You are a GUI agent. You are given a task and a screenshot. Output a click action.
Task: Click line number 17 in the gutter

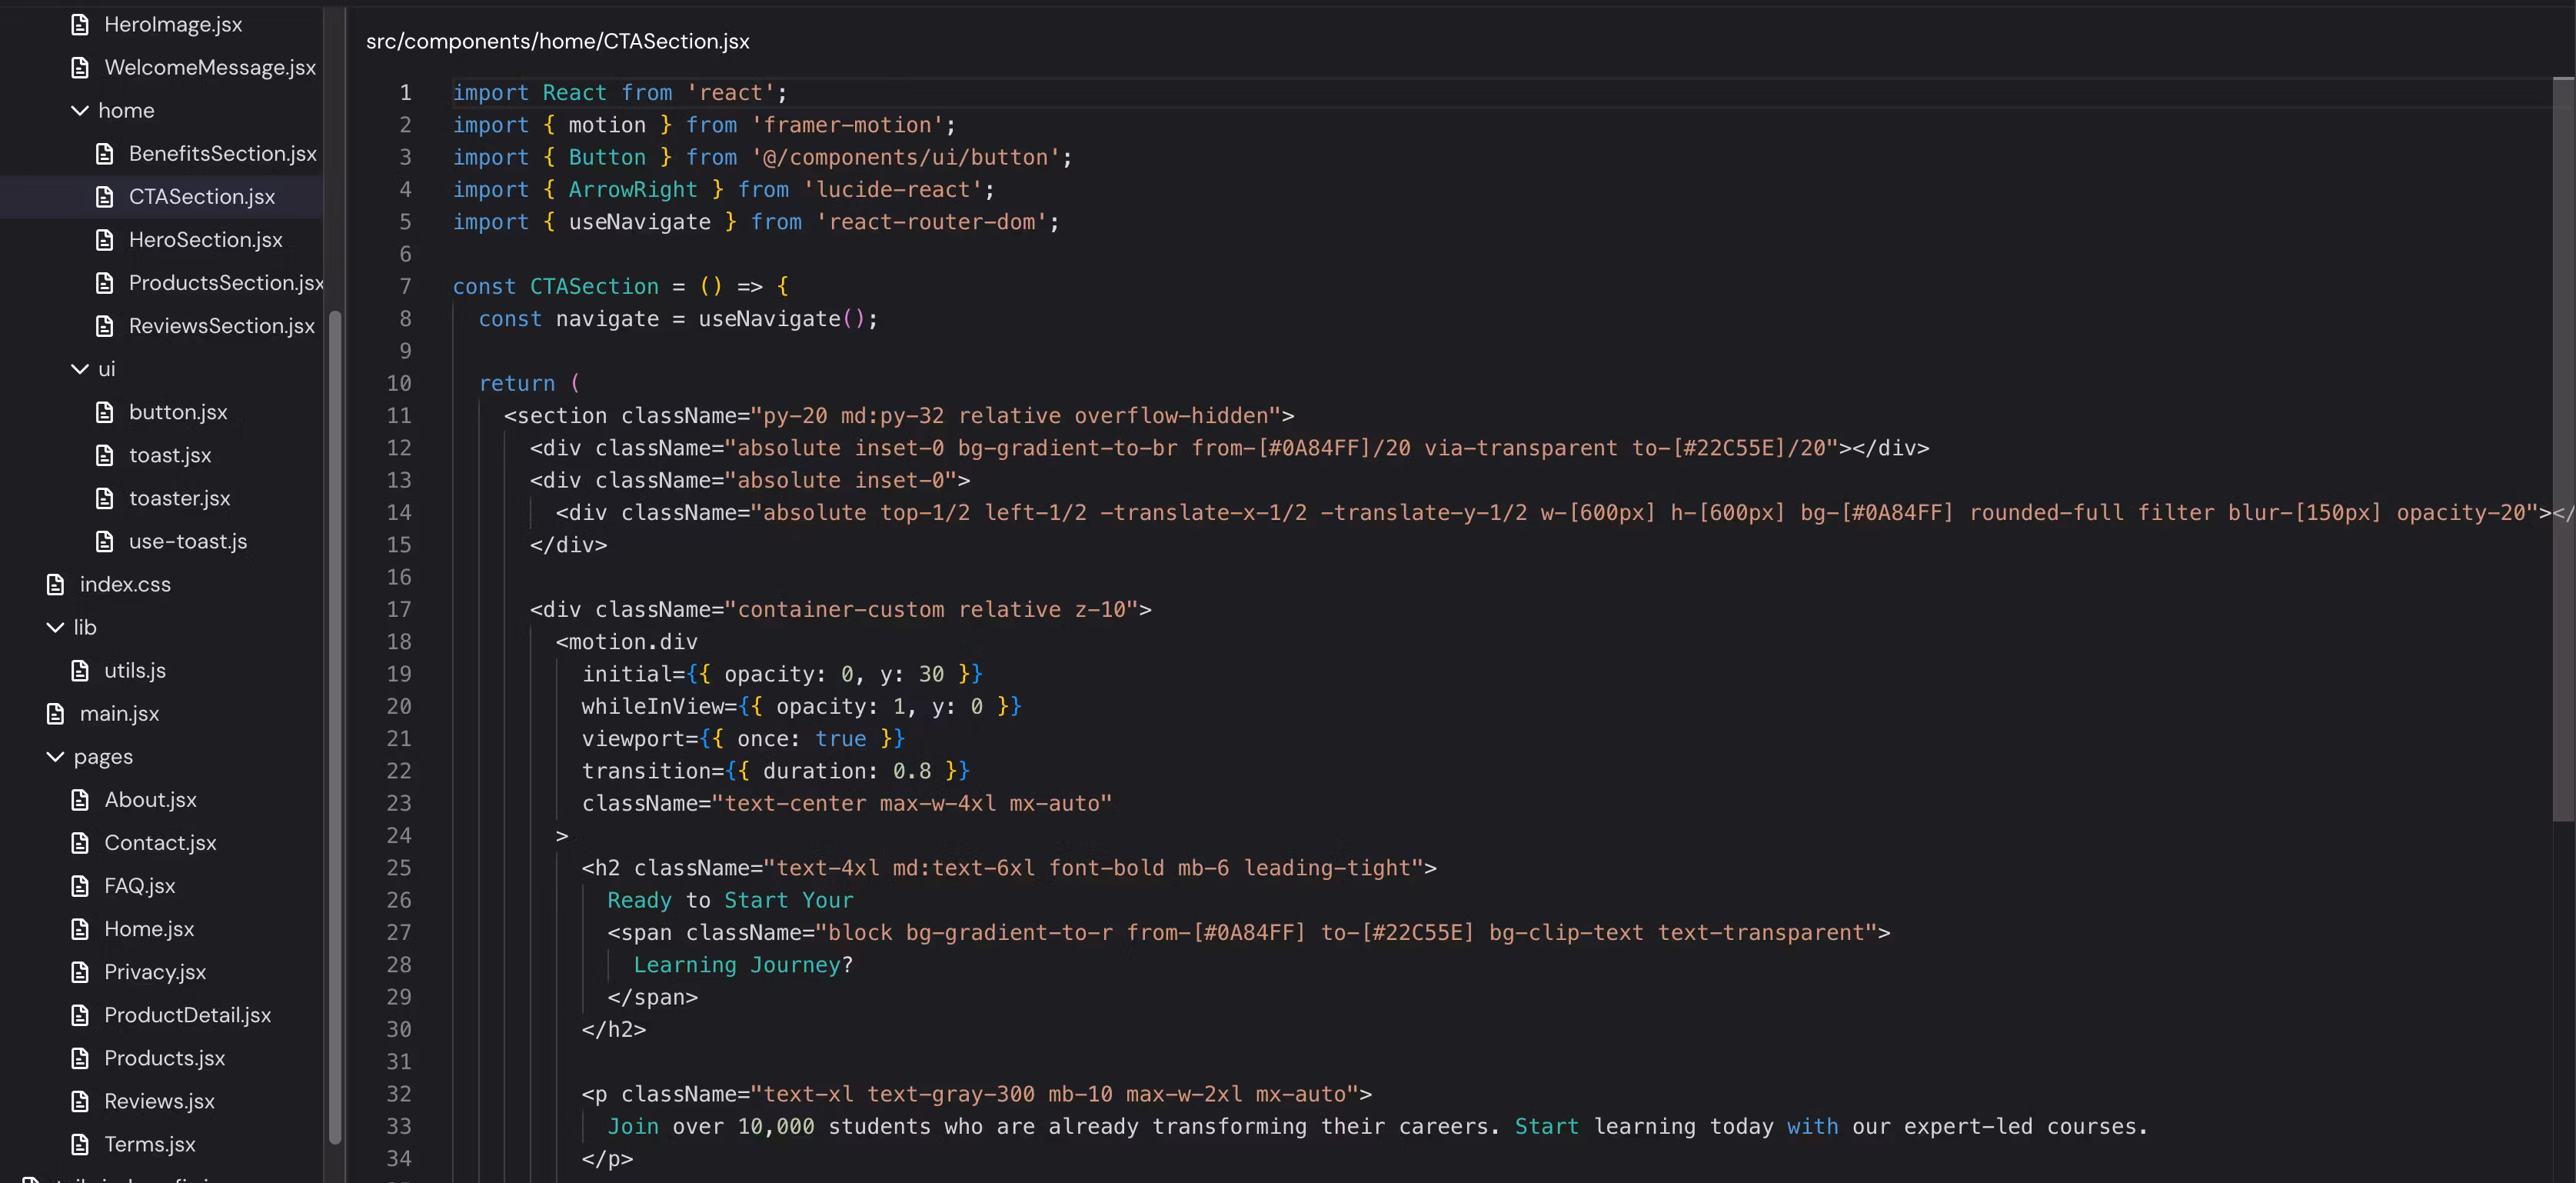click(x=398, y=610)
